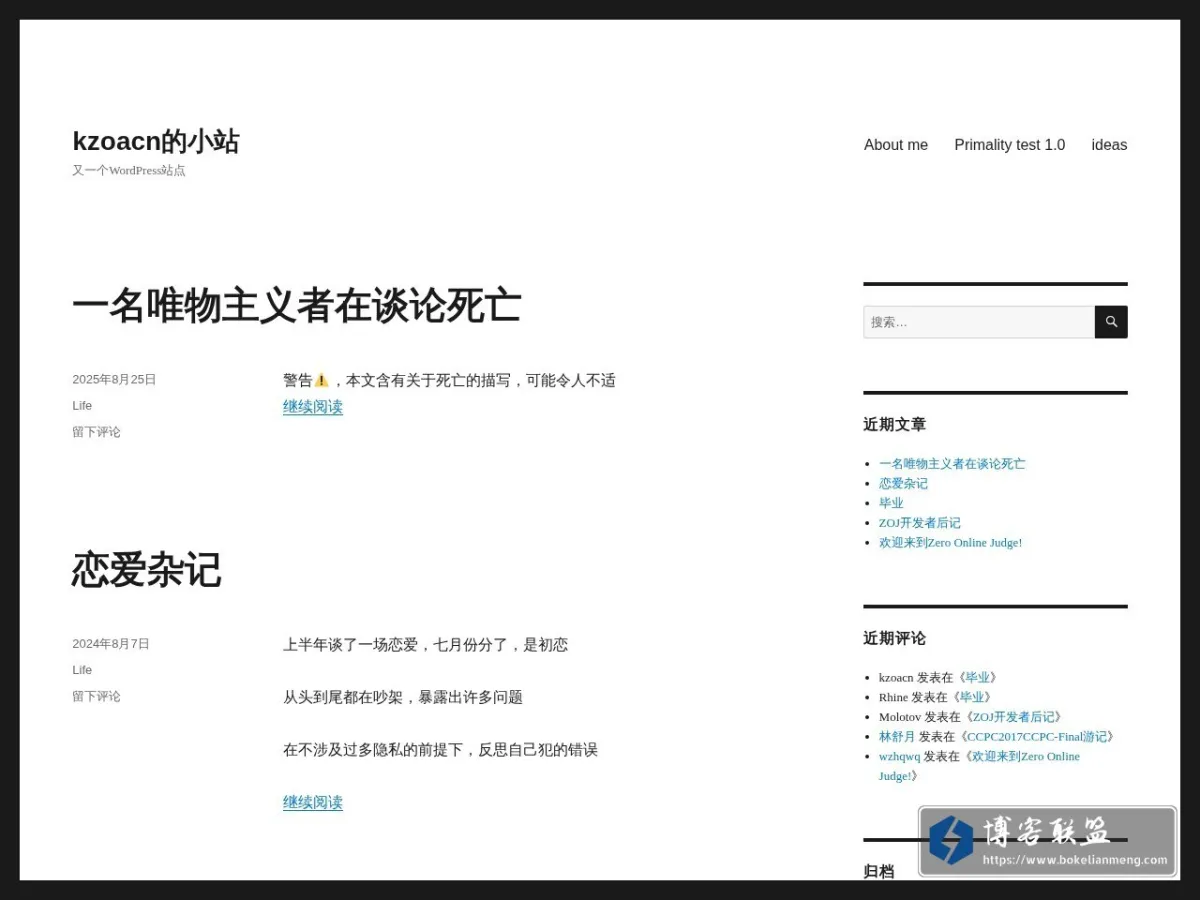Open recent article ZOJ开发者后记
Viewport: 1200px width, 900px height.
(920, 522)
